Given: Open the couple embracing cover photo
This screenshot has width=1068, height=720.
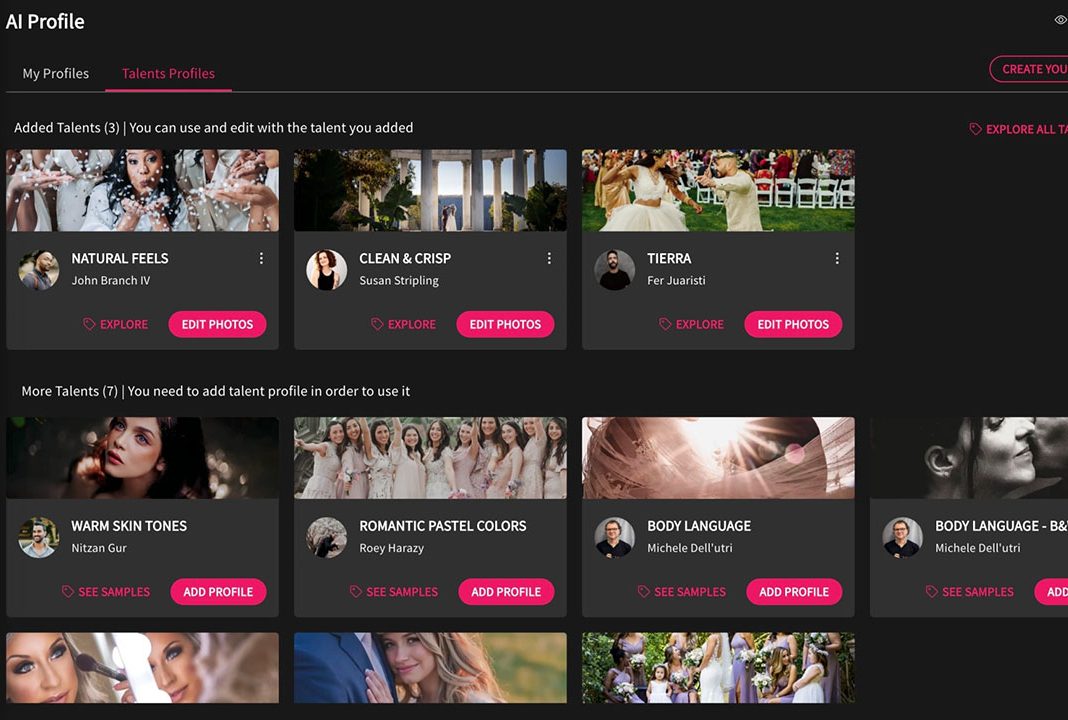Looking at the screenshot, I should tap(430, 668).
